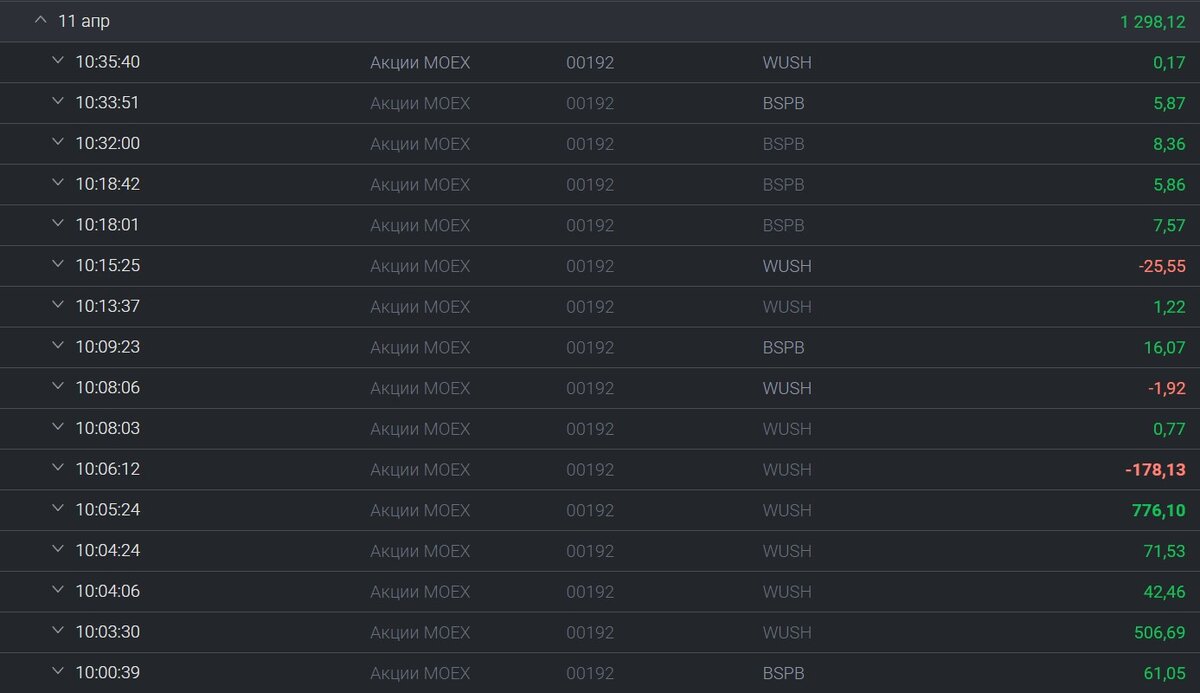
Task: Expand the 10:04:06 trade chevron
Action: coord(57,591)
